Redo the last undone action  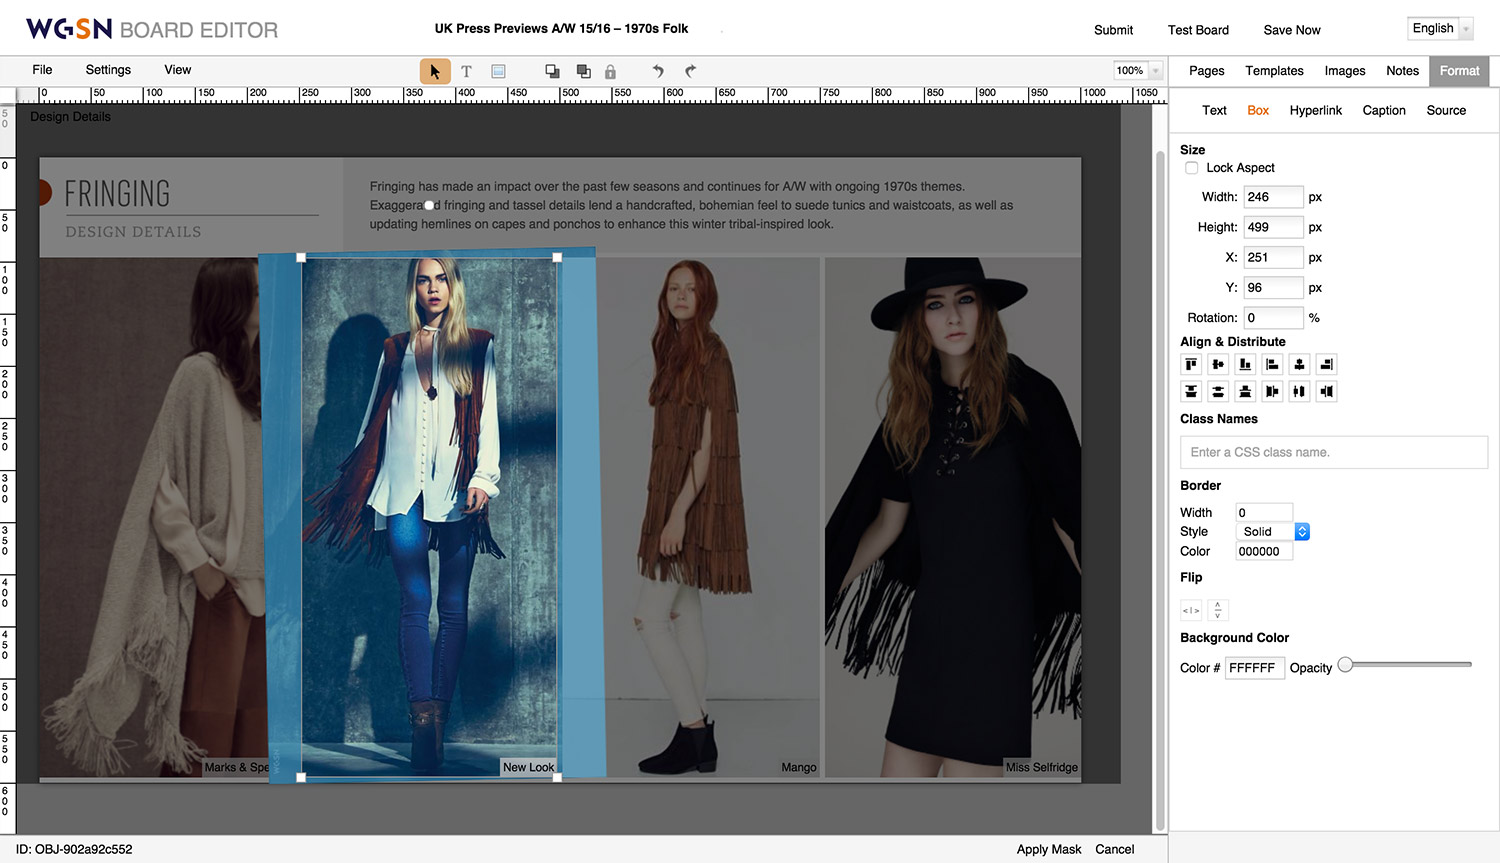point(690,71)
